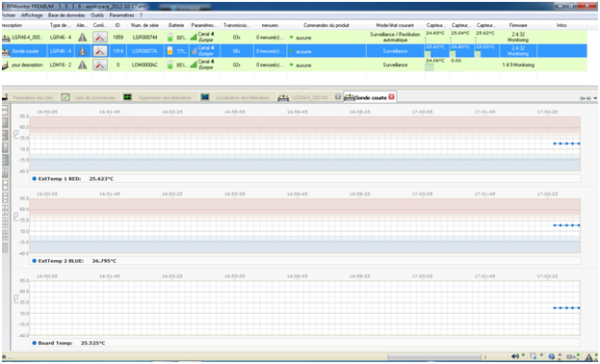Click the alert triangle in Sonde courte row
Viewport: 600px width, 364px height.
(82, 51)
